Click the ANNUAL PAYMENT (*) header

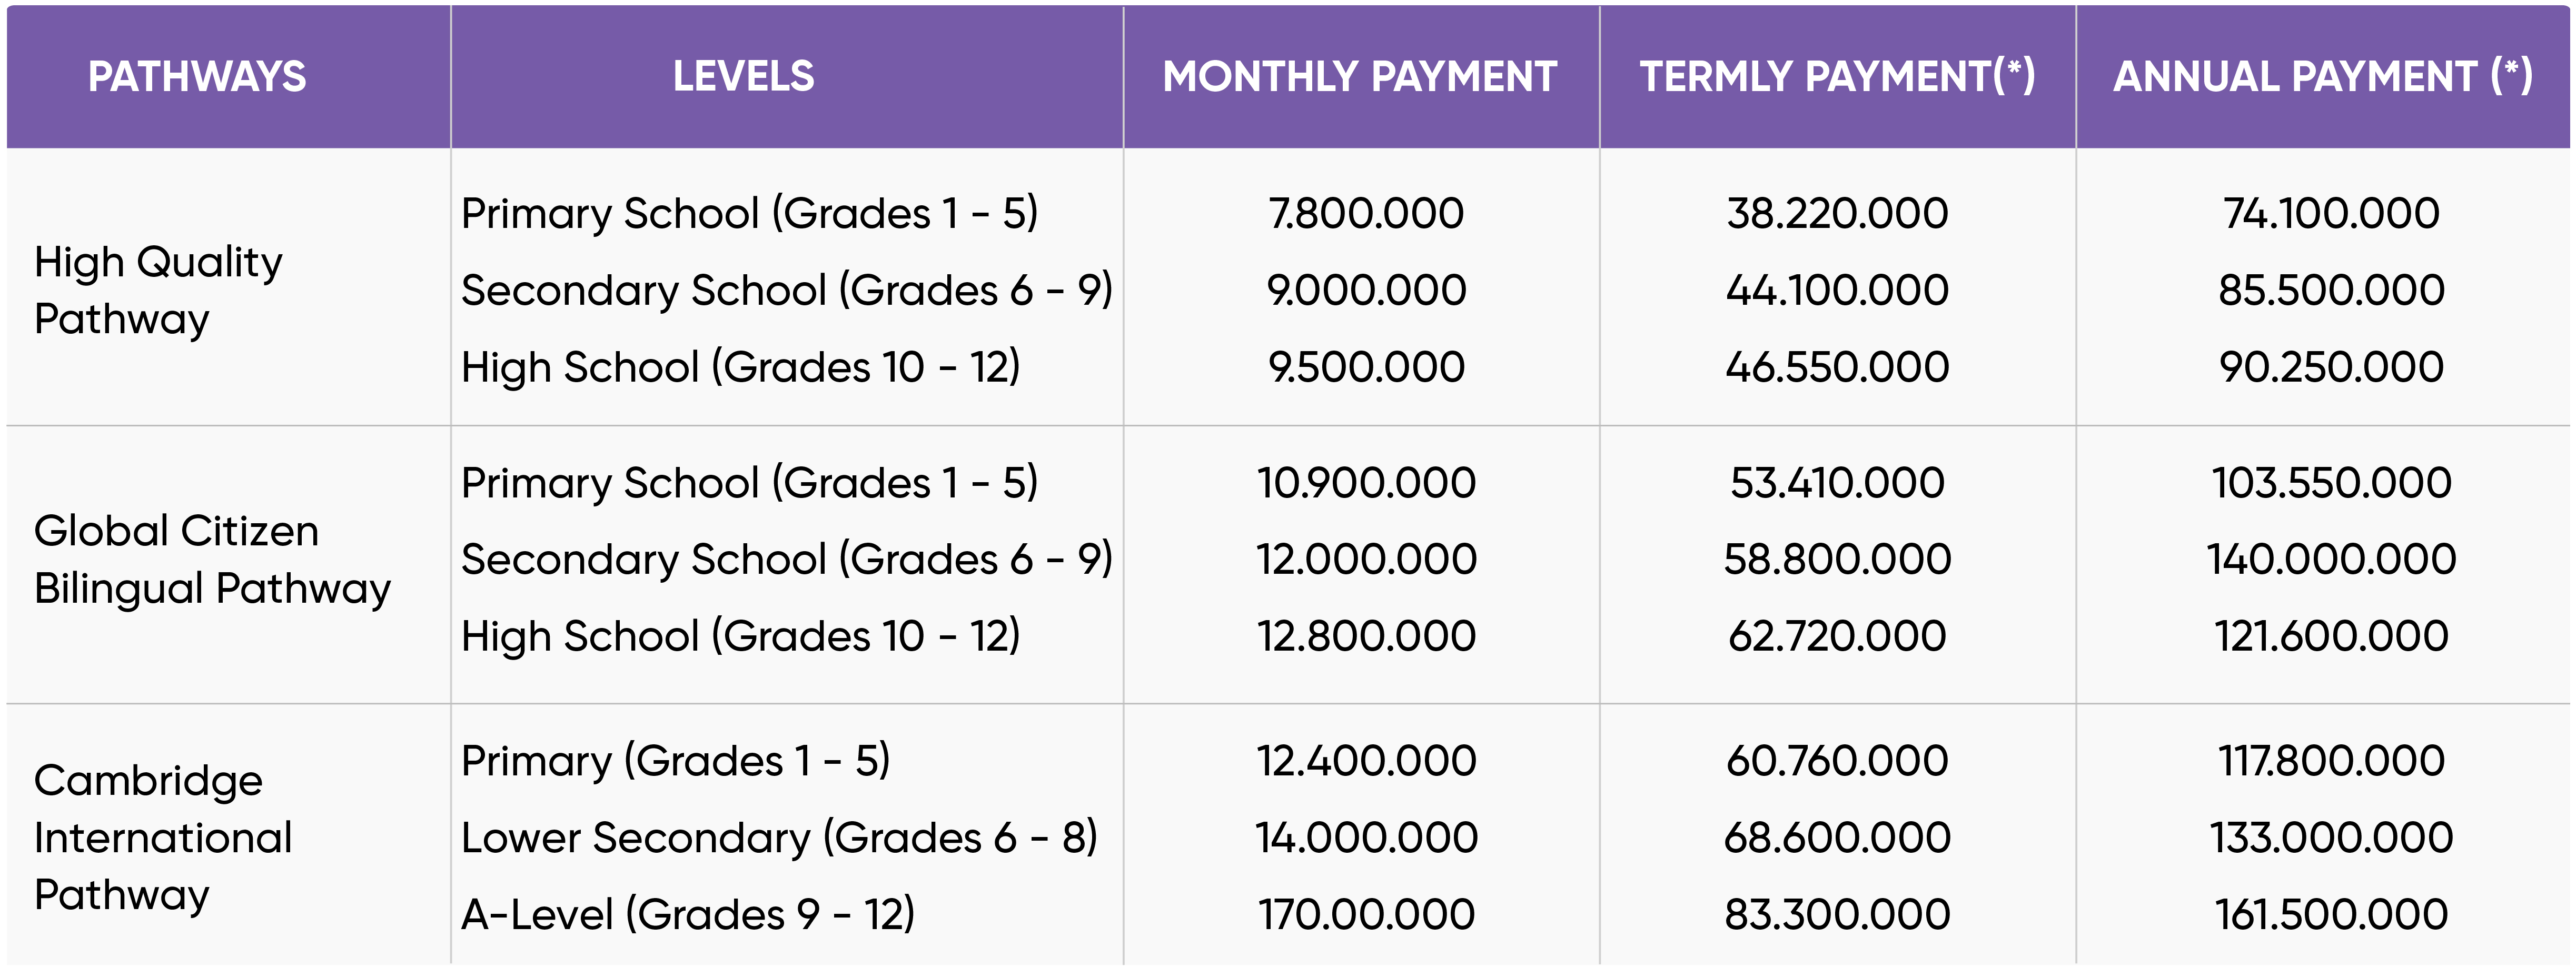[x=2322, y=77]
